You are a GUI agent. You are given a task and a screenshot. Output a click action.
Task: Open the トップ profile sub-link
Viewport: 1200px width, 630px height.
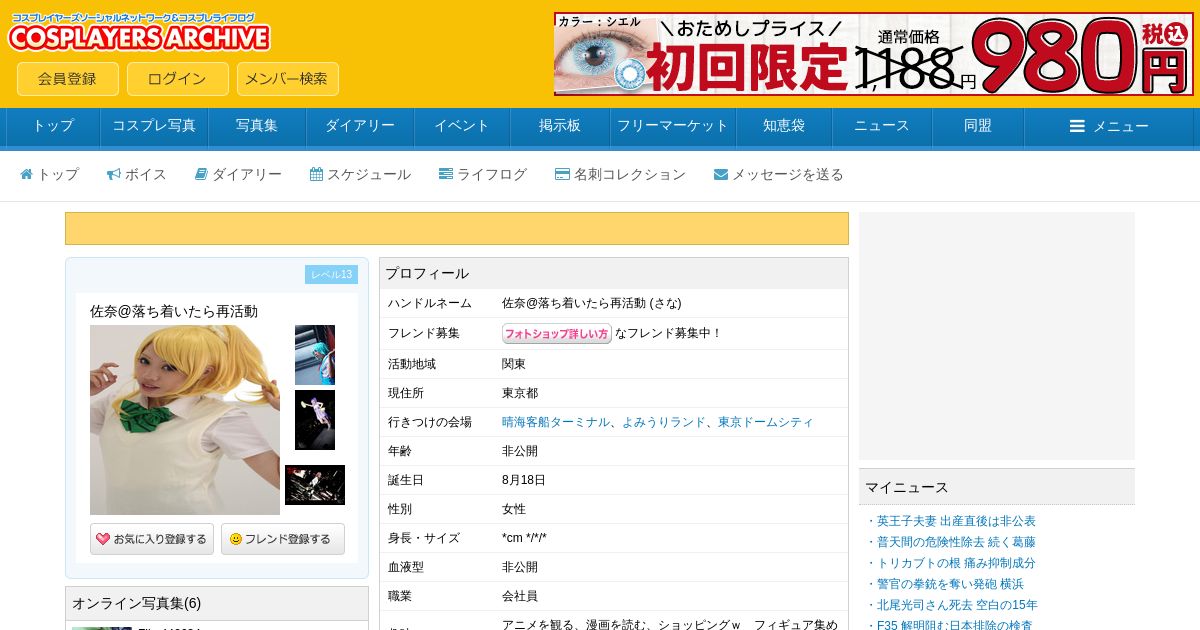(50, 174)
